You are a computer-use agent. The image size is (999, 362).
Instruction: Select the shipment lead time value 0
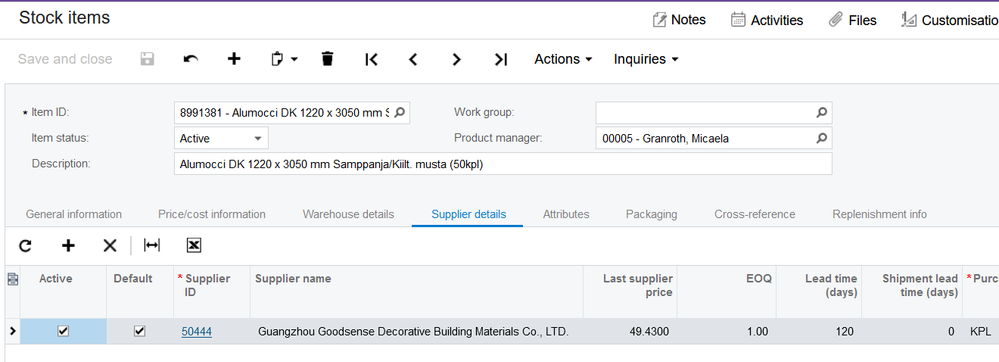click(912, 332)
